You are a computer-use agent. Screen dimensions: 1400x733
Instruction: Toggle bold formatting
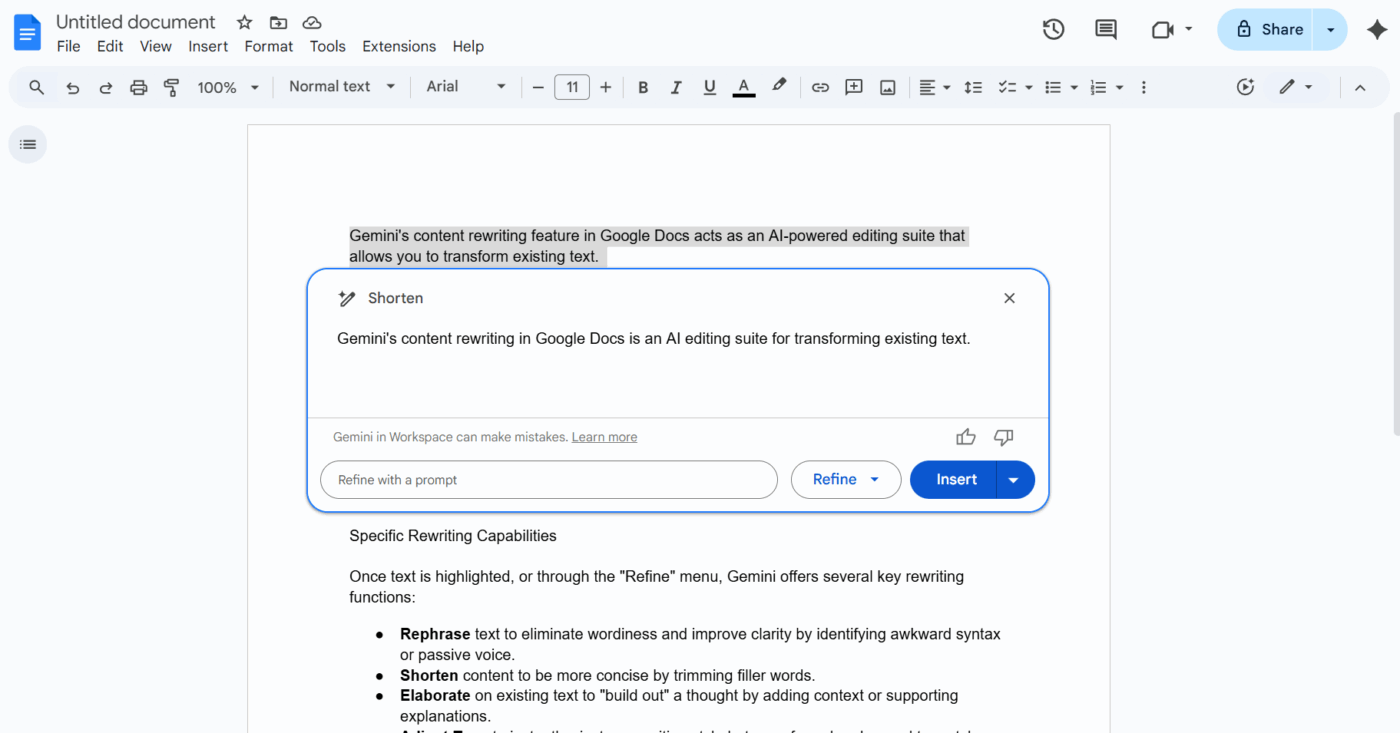643,88
